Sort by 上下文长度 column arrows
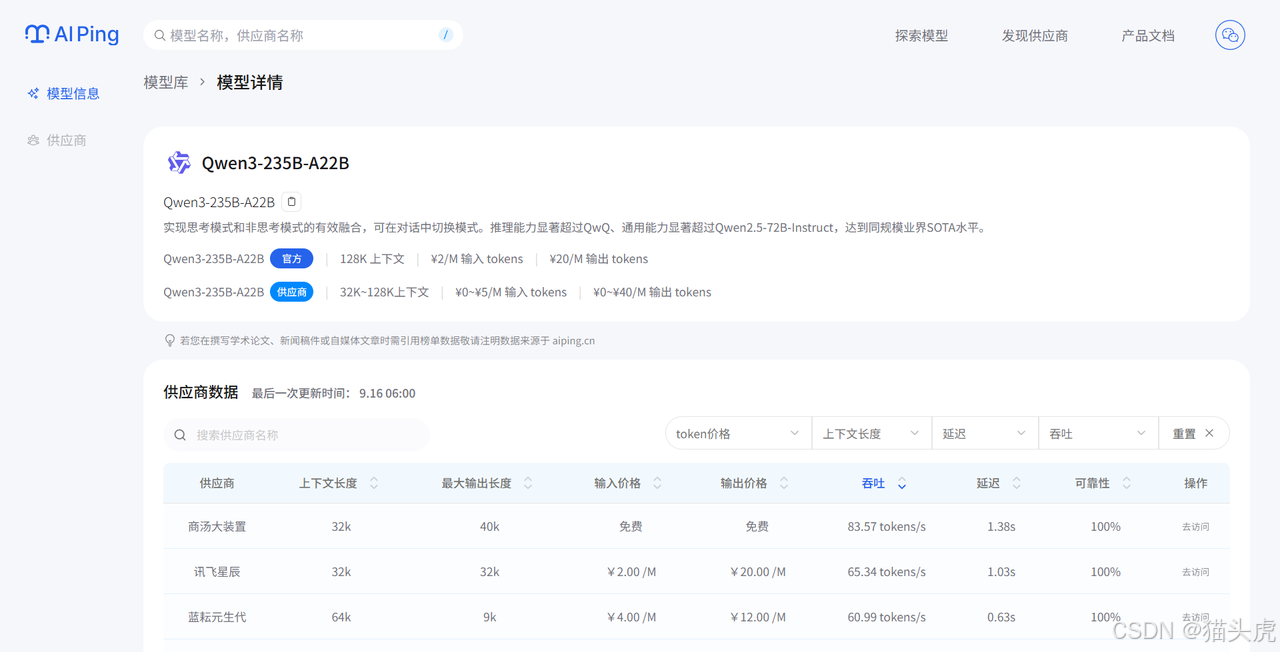The width and height of the screenshot is (1280, 652). point(374,483)
